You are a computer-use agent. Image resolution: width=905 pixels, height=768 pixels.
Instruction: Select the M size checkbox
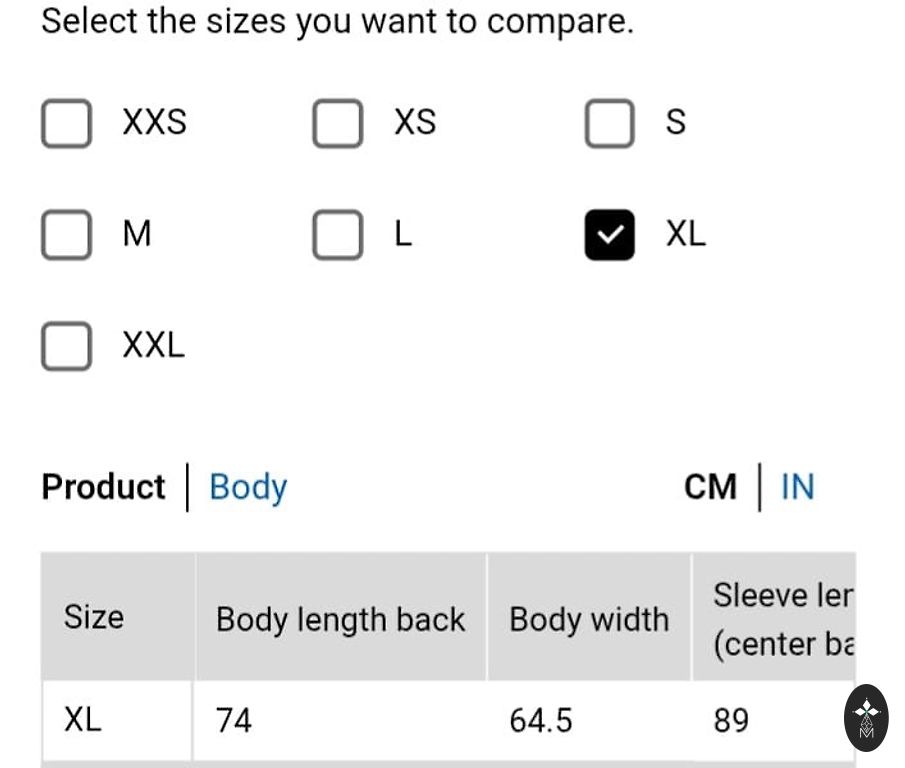(66, 235)
